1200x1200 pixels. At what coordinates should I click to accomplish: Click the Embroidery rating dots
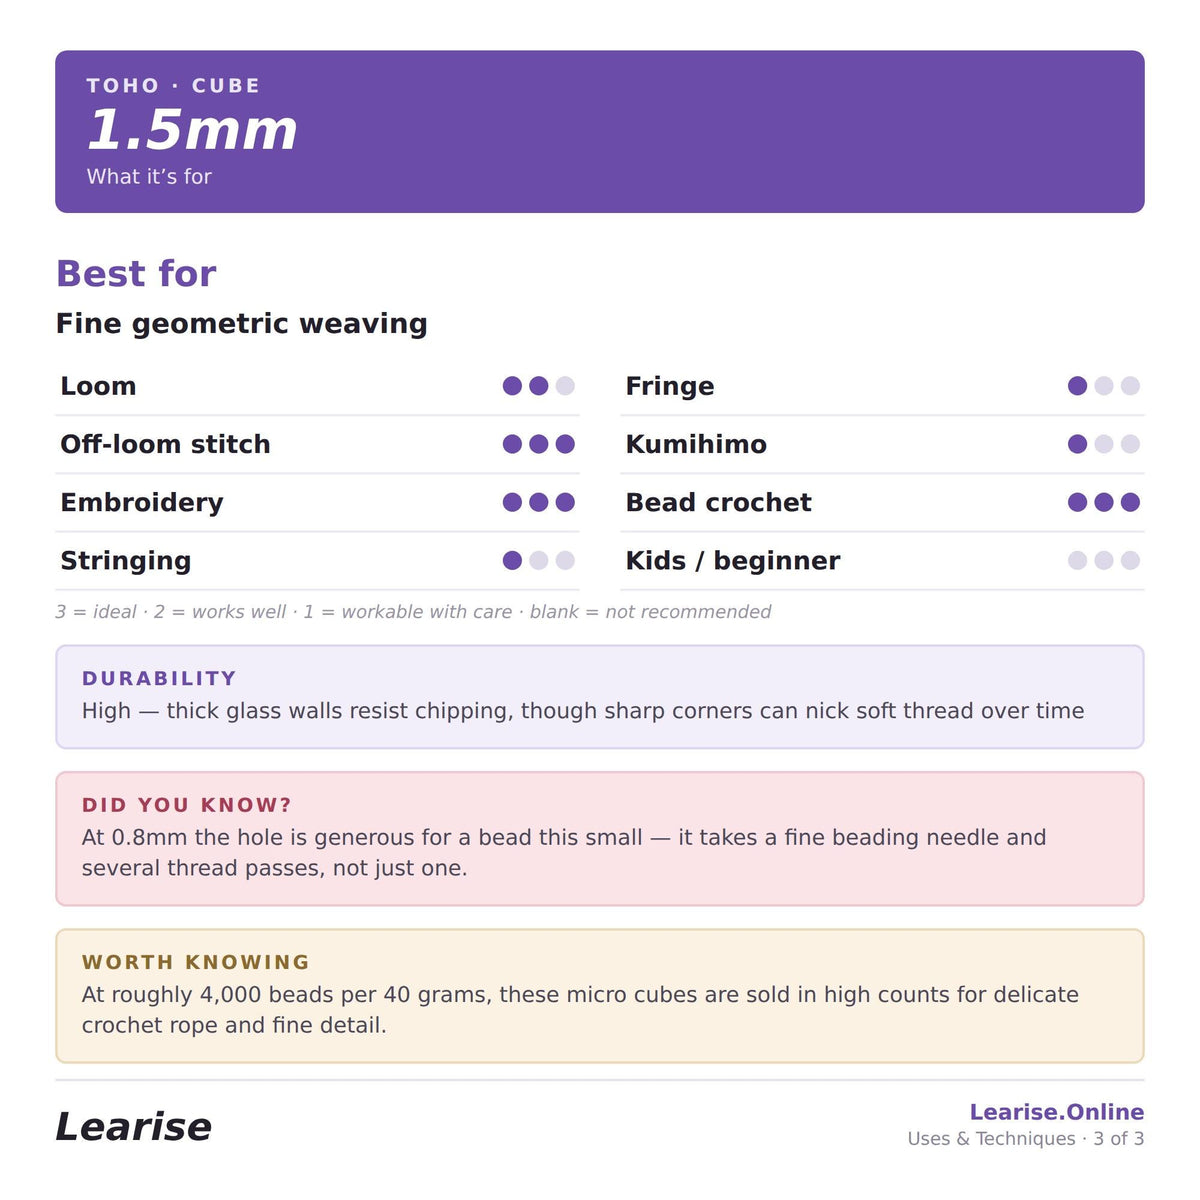point(538,502)
